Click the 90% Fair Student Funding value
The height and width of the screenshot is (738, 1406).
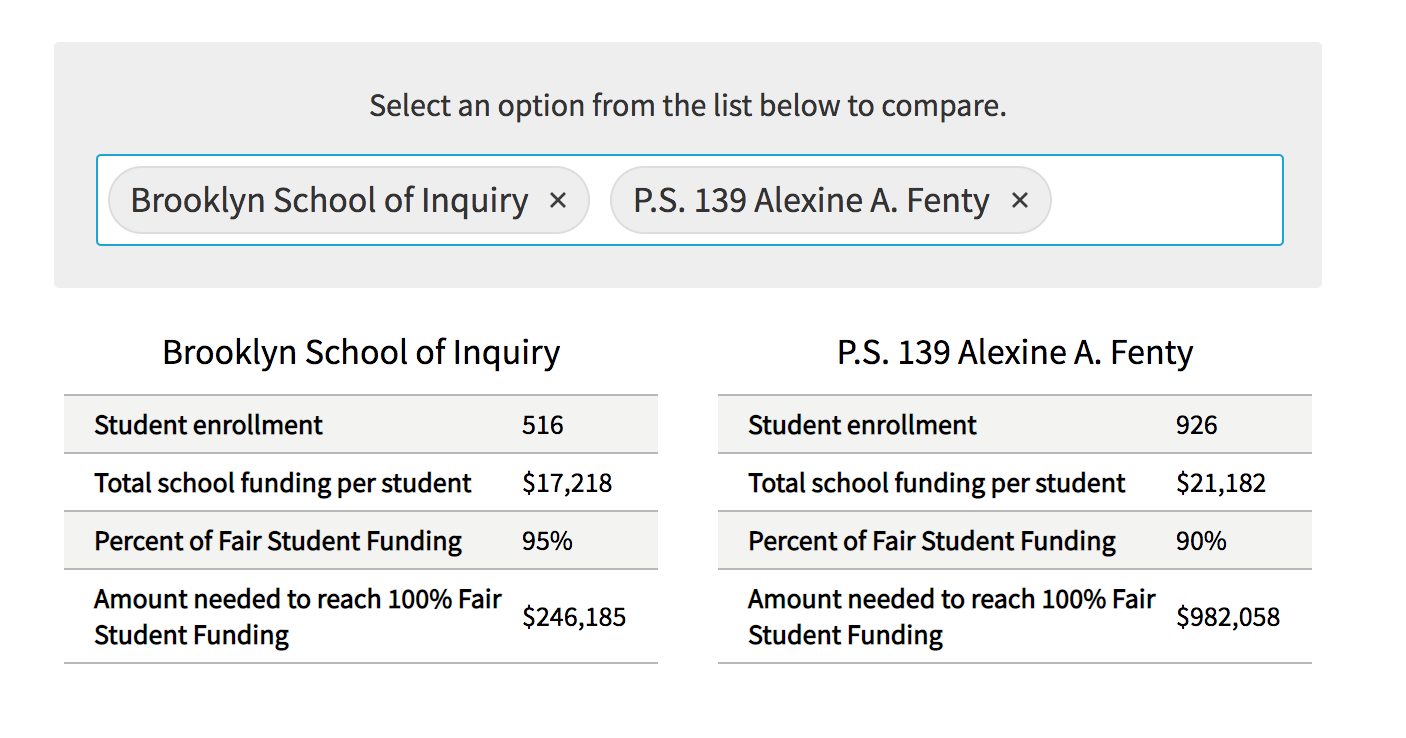point(1201,541)
